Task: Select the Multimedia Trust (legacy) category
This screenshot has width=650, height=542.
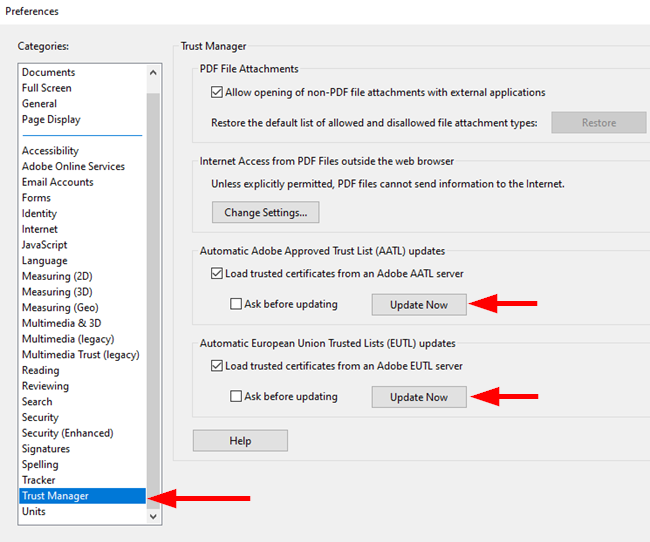Action: (80, 355)
